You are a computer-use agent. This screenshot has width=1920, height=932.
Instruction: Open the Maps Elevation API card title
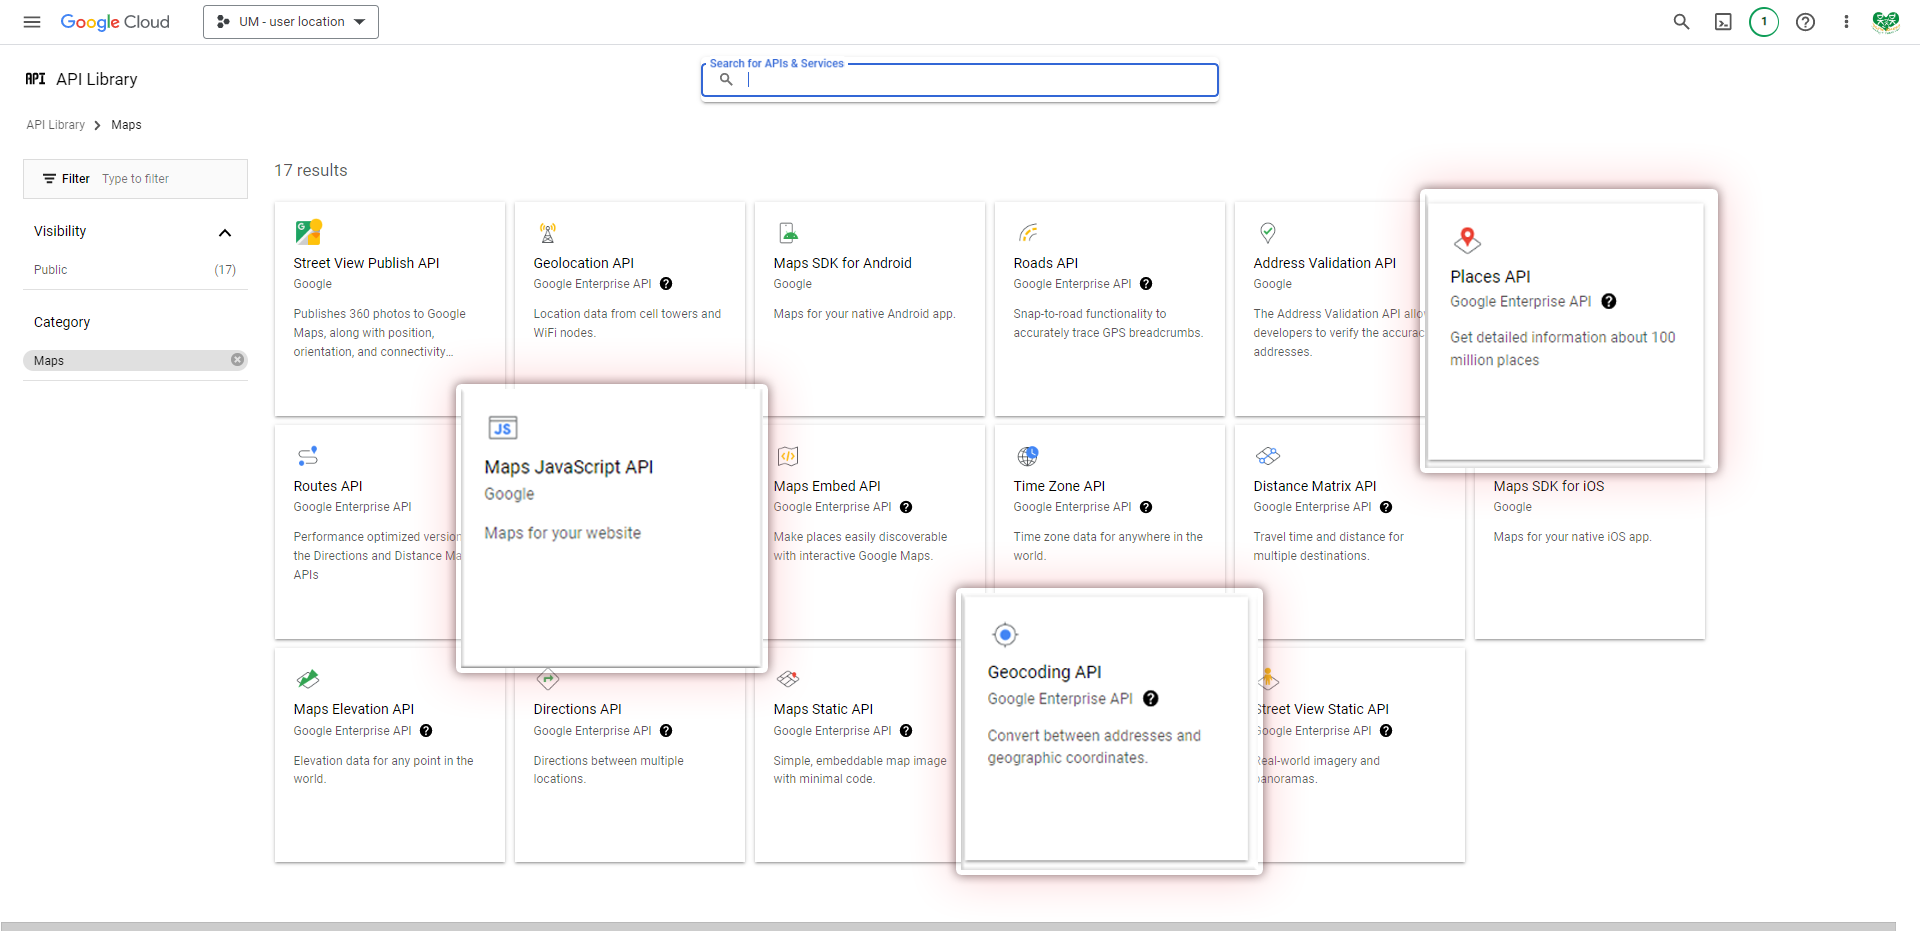tap(353, 709)
